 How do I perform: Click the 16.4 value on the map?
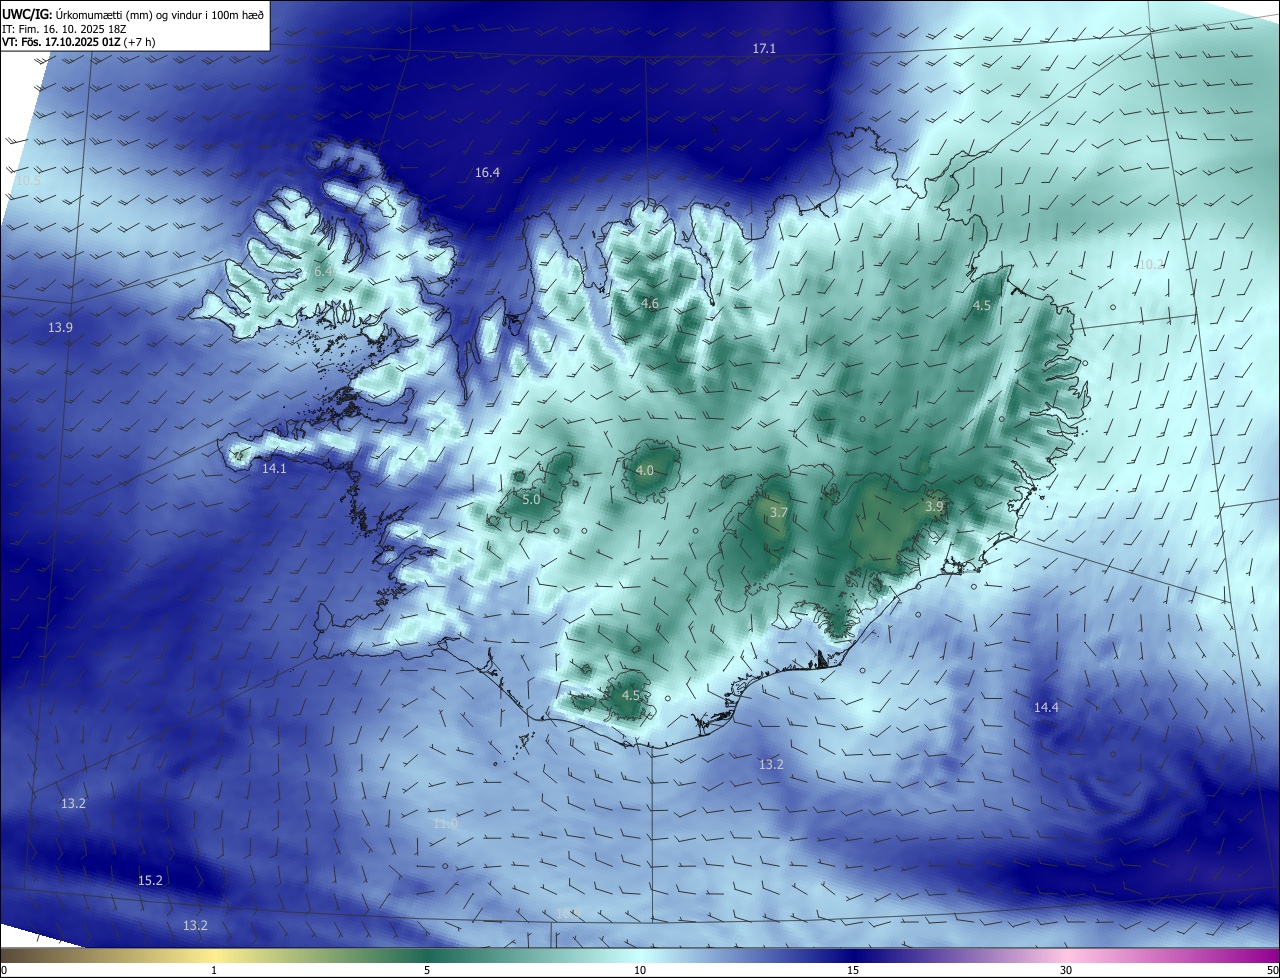tap(487, 172)
